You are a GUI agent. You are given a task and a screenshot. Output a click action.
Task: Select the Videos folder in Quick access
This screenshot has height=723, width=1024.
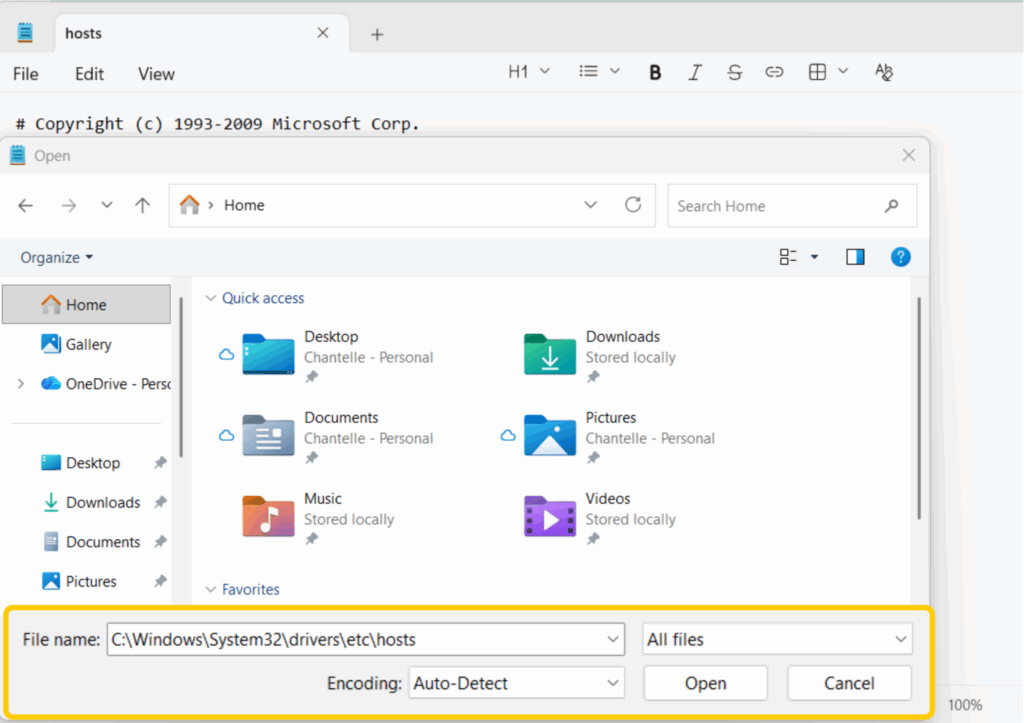pyautogui.click(x=601, y=518)
